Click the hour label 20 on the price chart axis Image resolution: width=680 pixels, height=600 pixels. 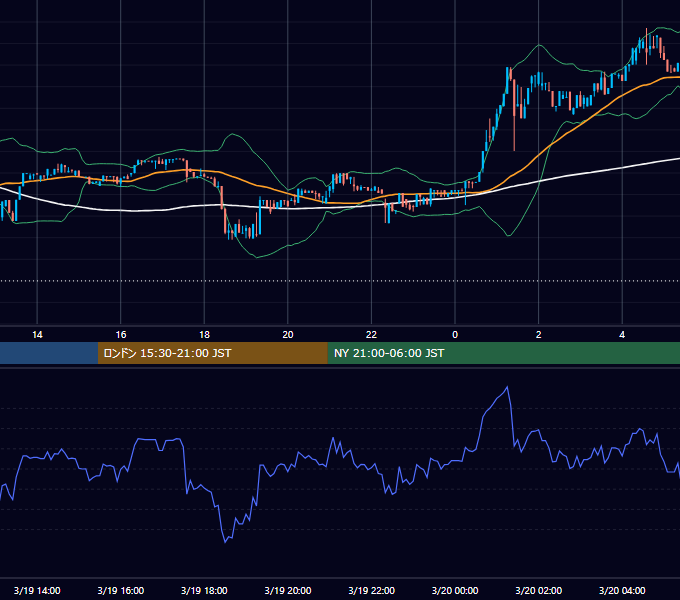click(x=288, y=335)
